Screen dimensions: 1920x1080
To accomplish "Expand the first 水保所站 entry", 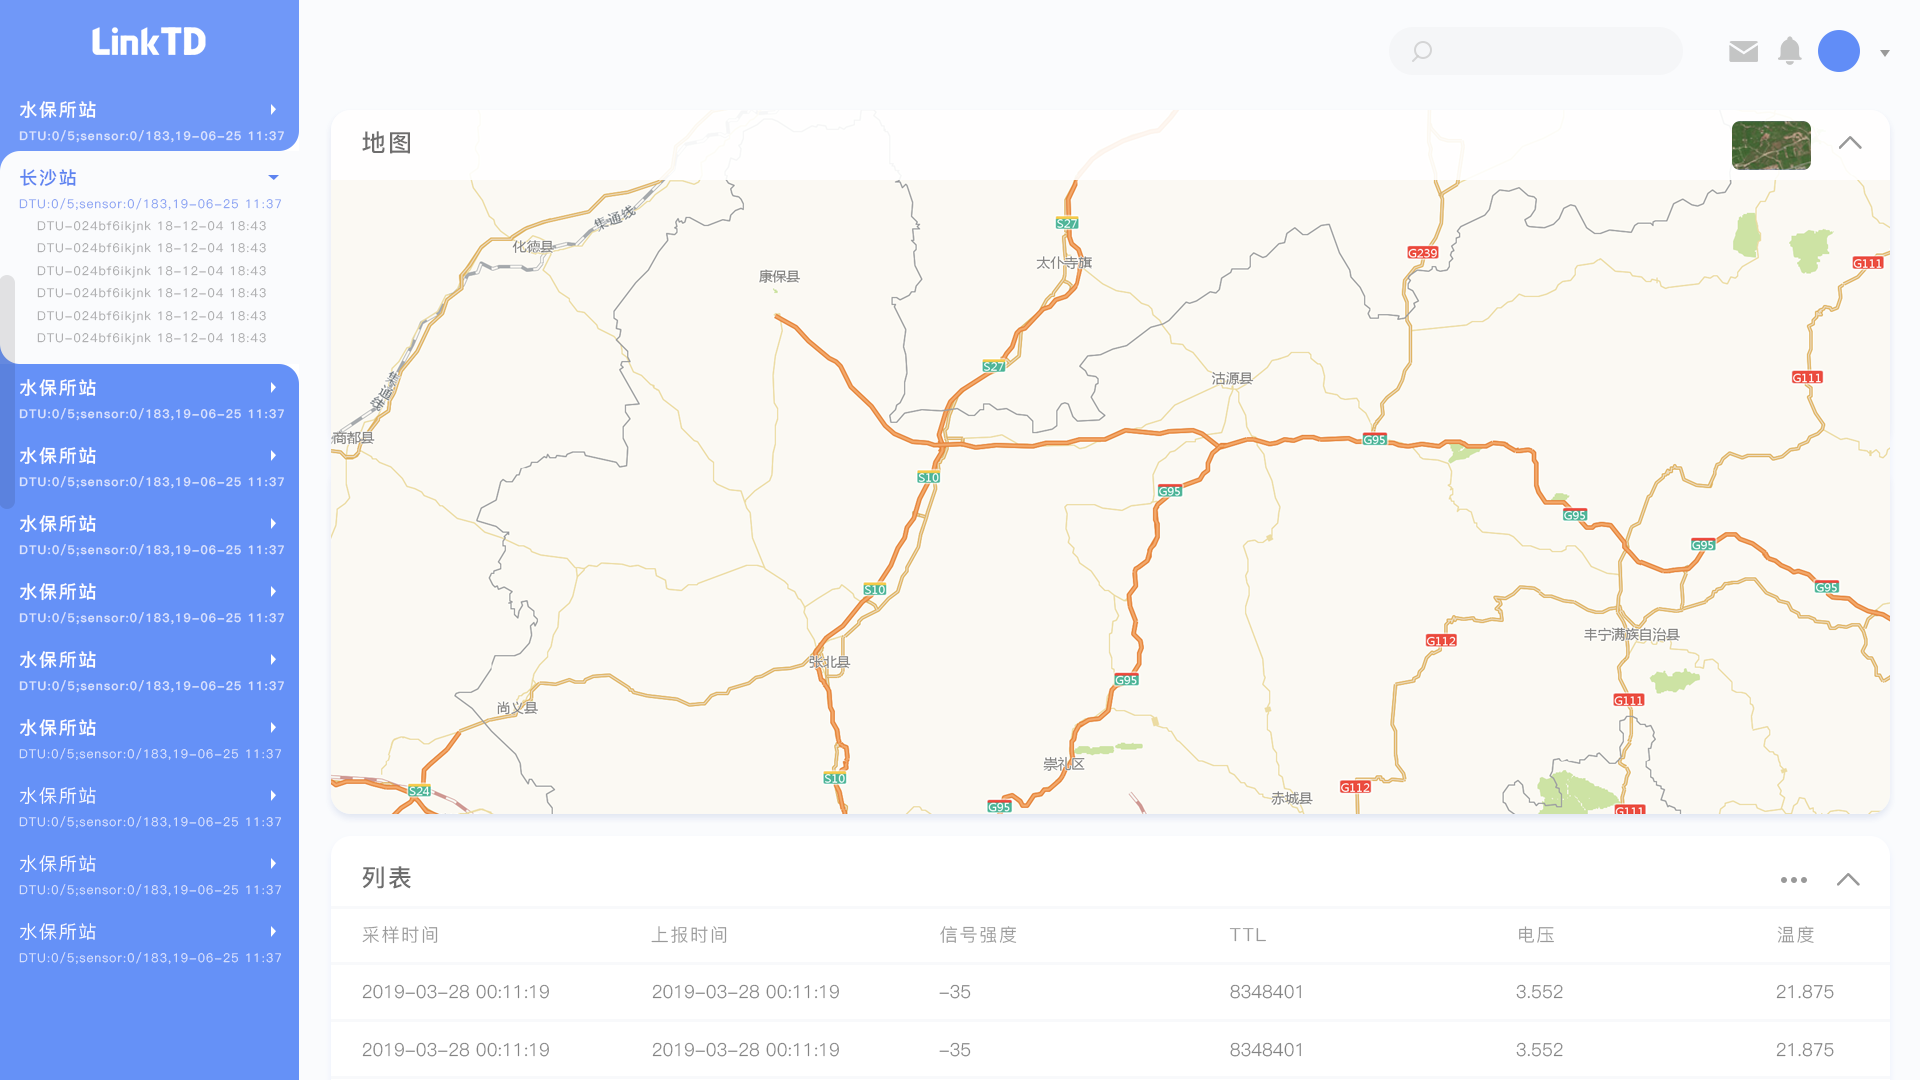I will click(x=273, y=110).
